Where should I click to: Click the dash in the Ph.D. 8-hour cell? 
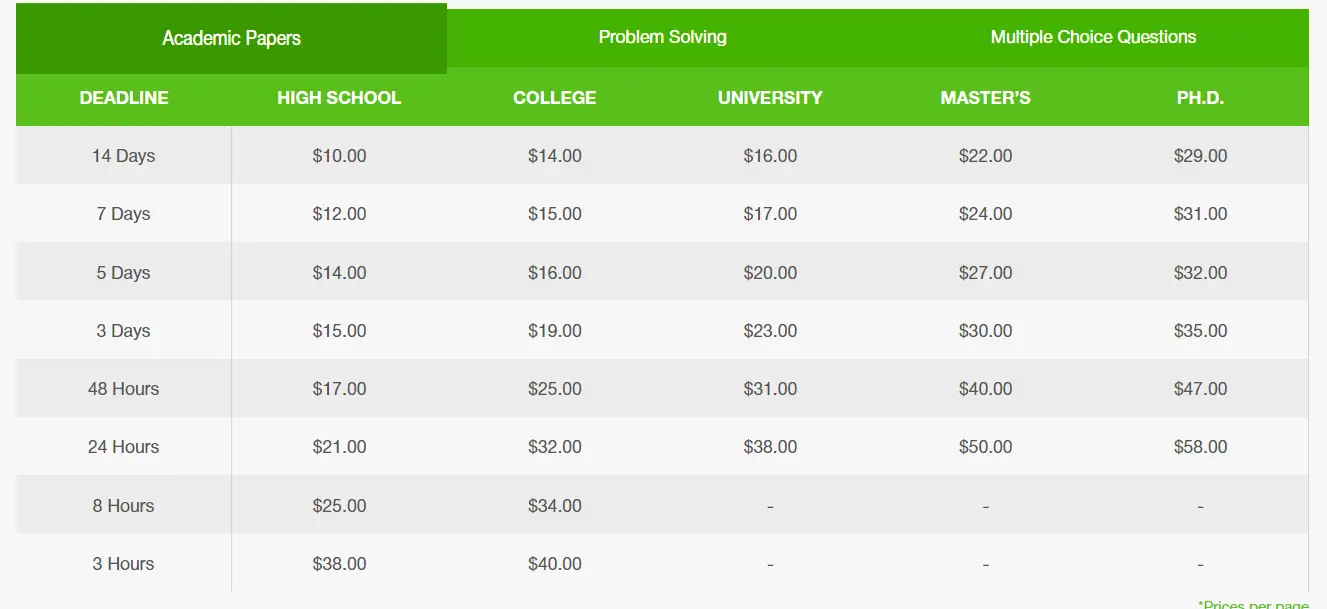point(1200,505)
